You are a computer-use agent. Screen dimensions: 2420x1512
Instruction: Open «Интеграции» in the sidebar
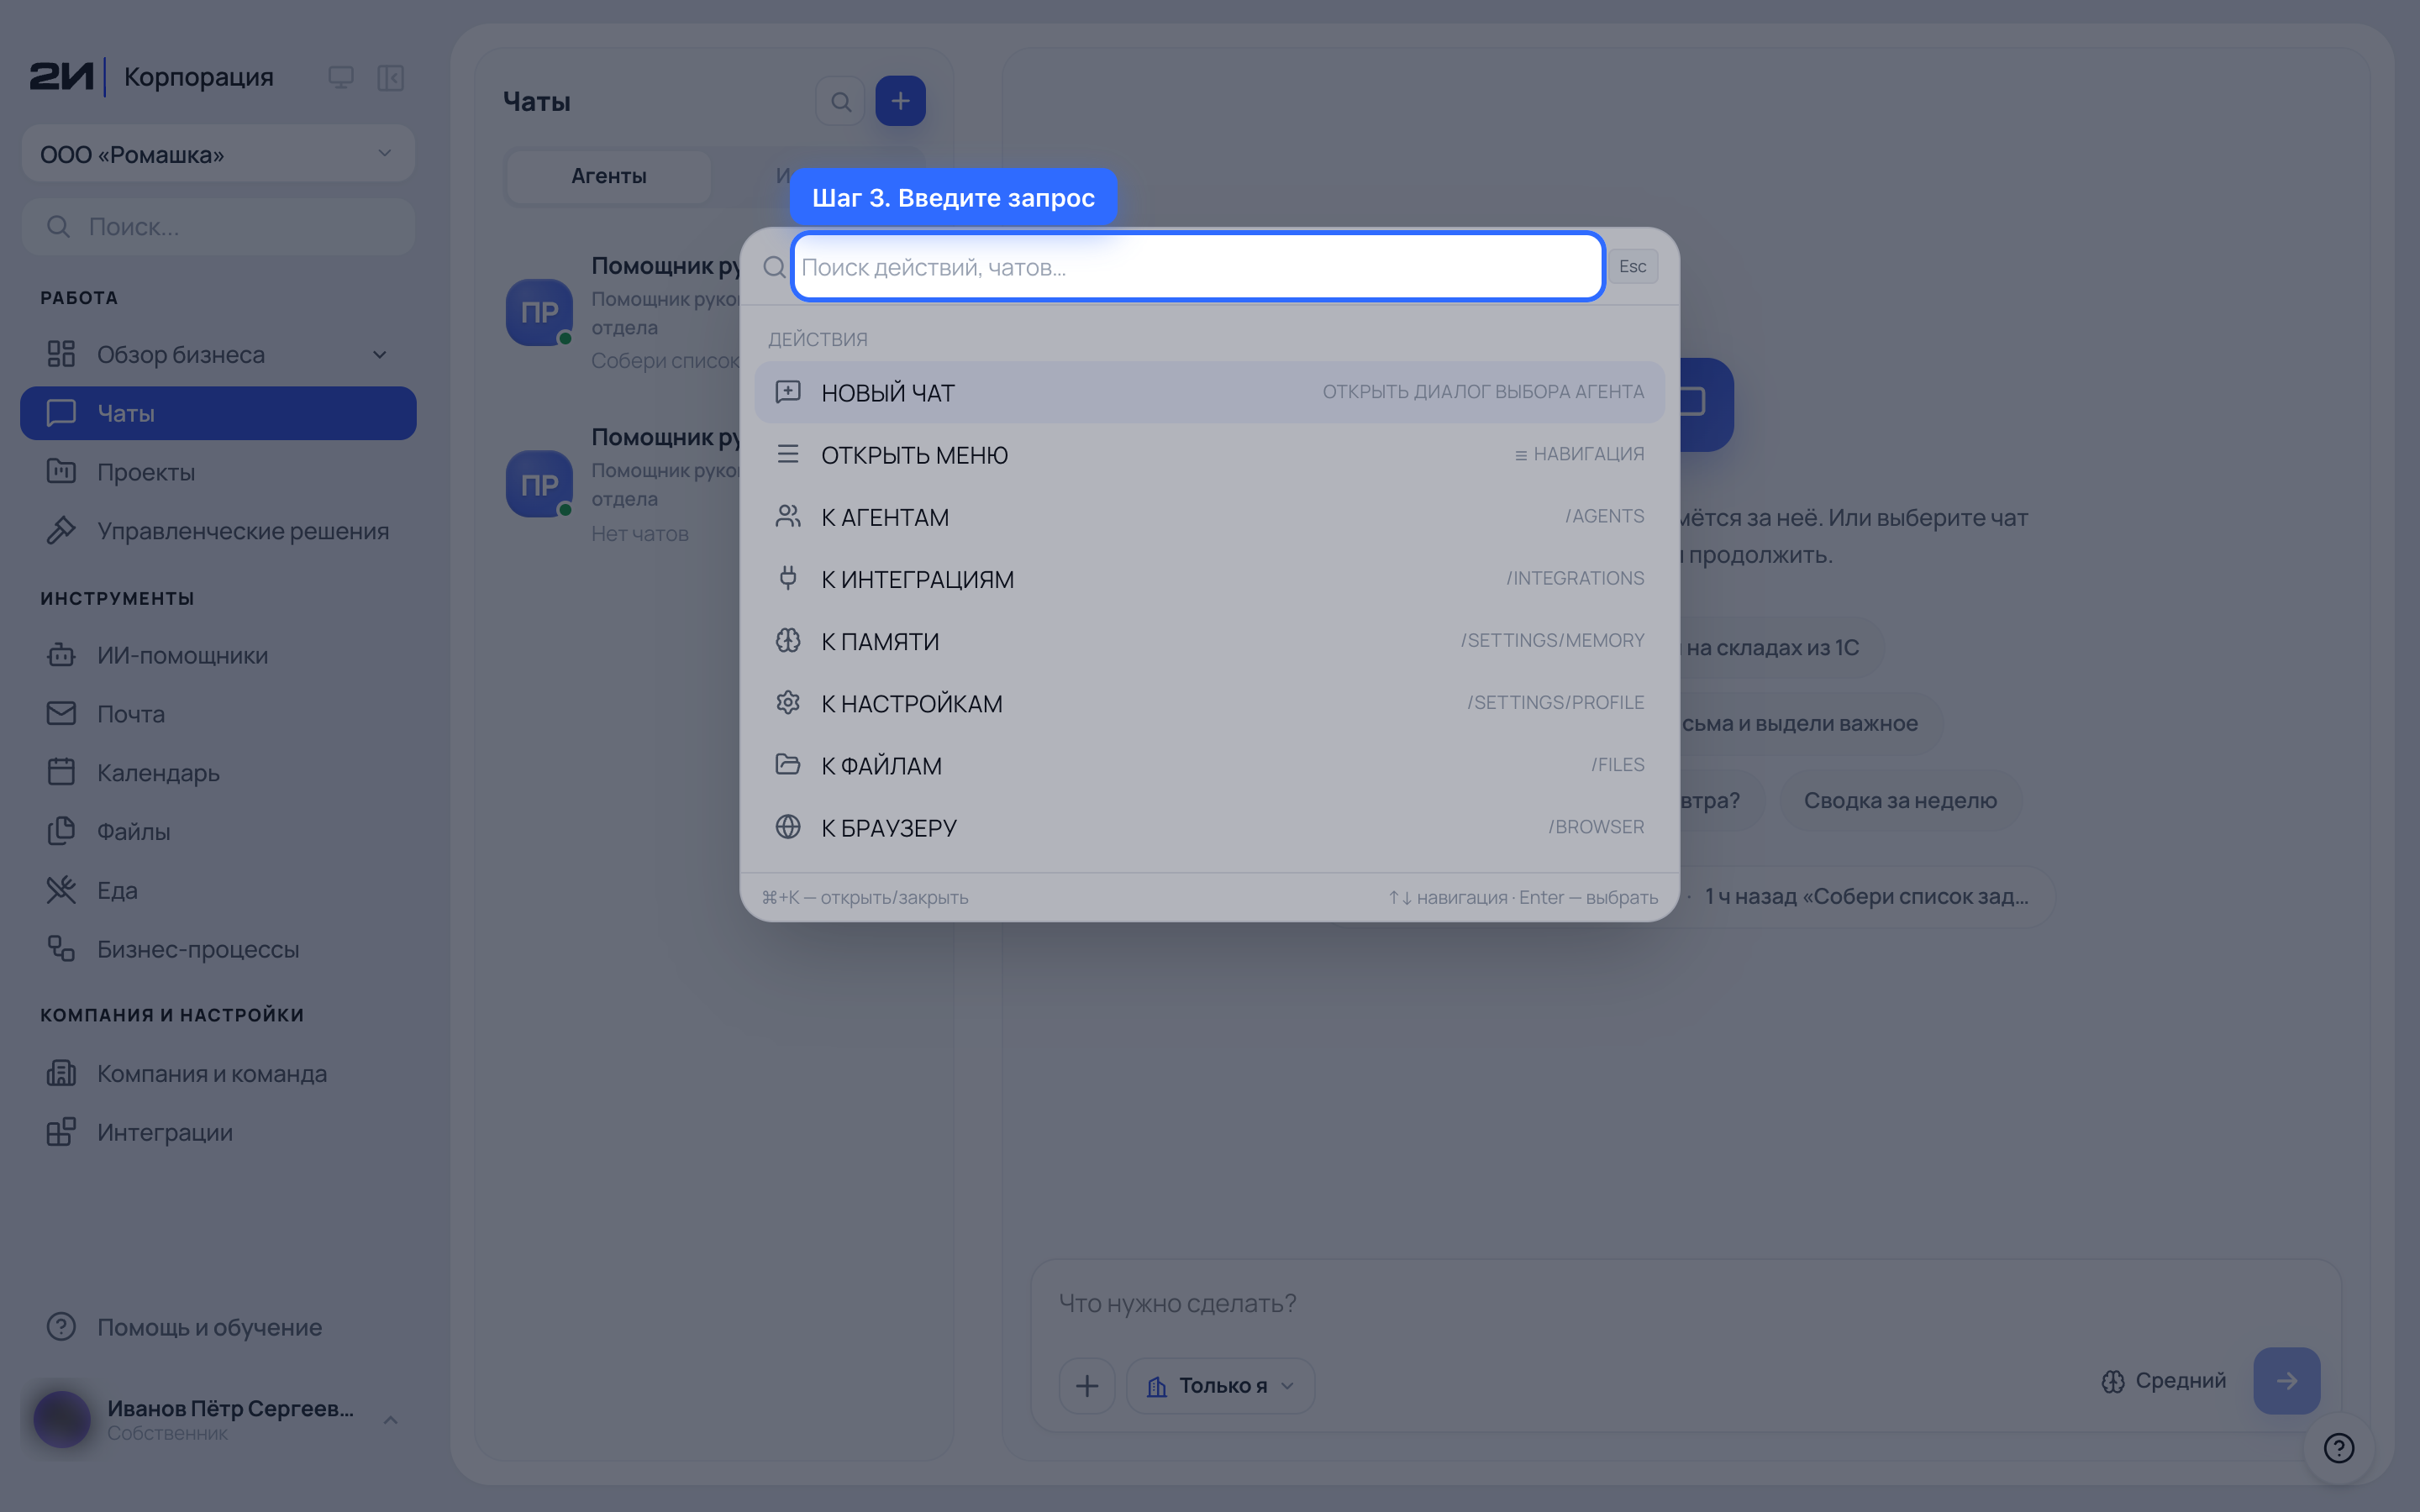(x=218, y=1132)
